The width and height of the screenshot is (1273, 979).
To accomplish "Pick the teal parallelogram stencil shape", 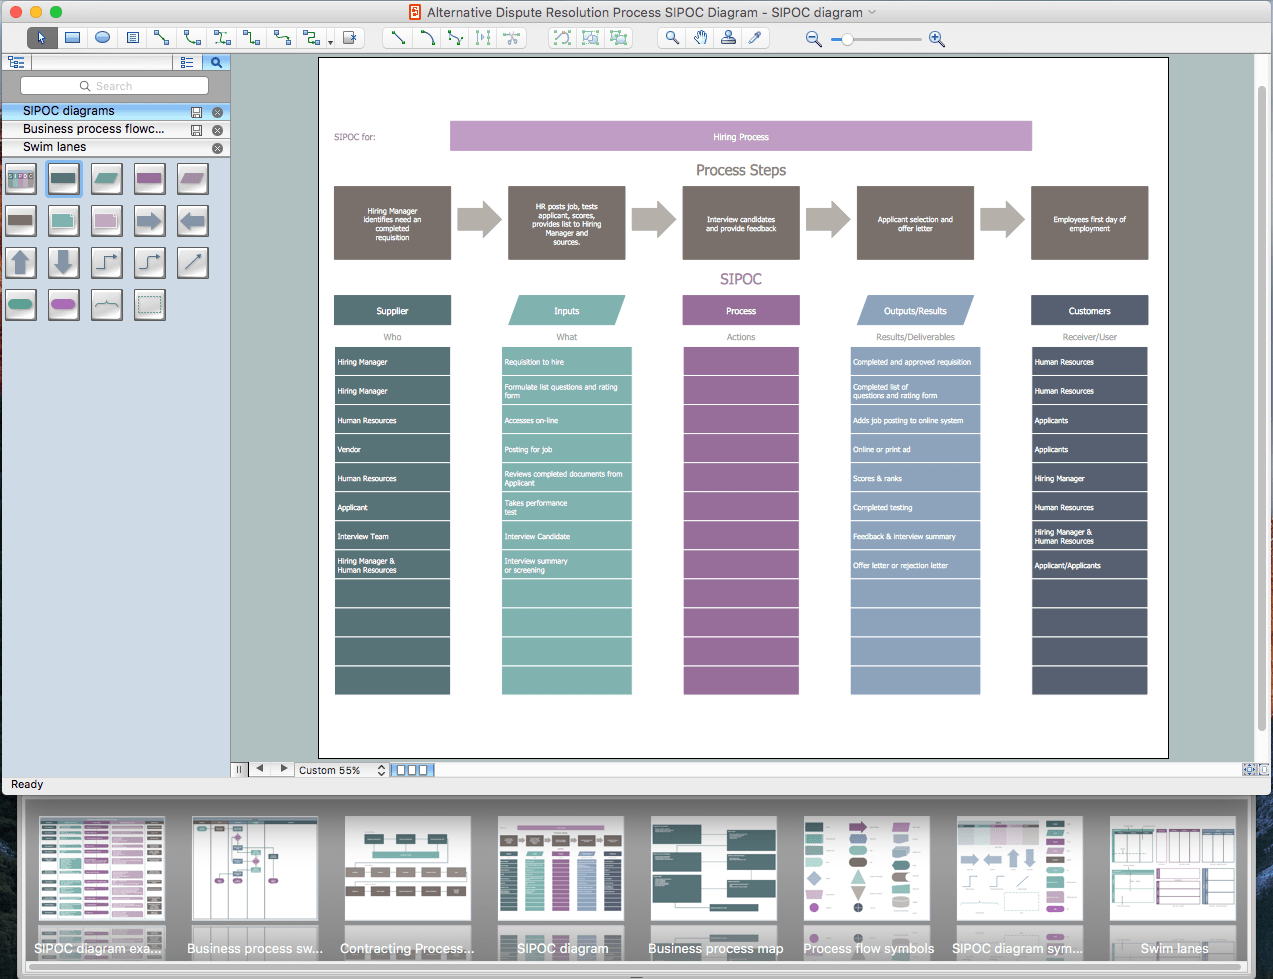I will [107, 179].
